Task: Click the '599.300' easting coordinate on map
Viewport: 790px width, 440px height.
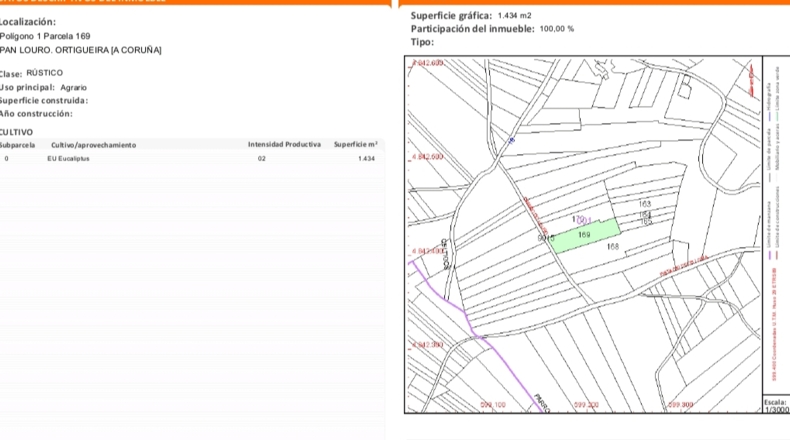Action: pos(681,405)
